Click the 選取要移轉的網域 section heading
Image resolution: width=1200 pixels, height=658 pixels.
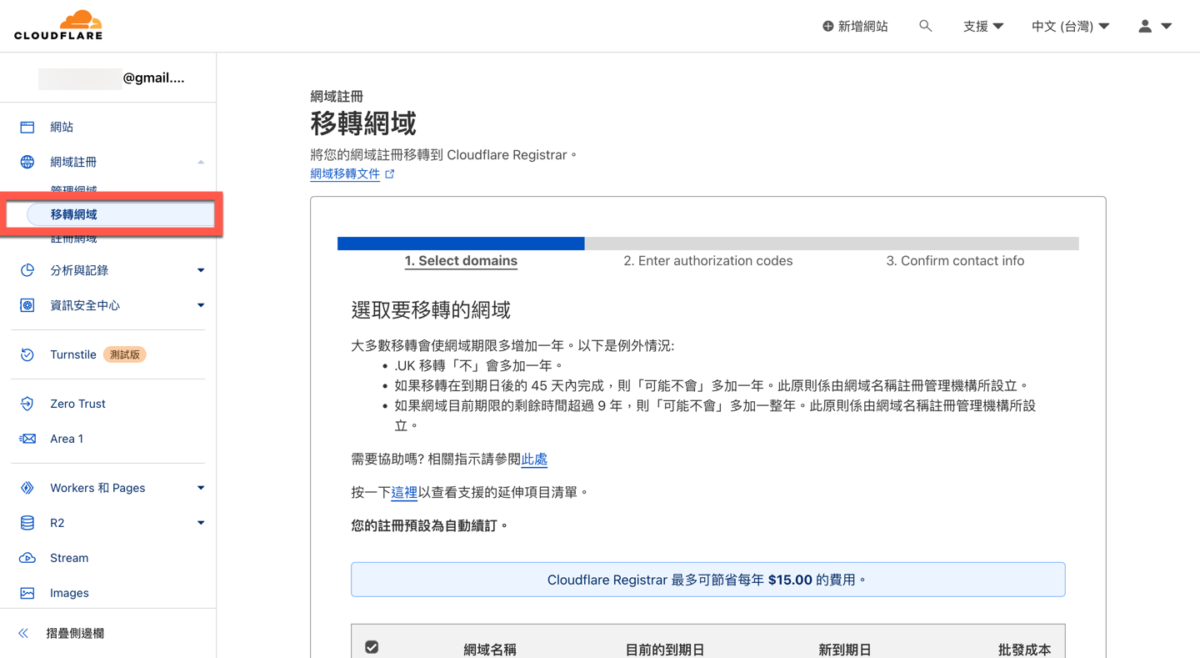tap(431, 309)
